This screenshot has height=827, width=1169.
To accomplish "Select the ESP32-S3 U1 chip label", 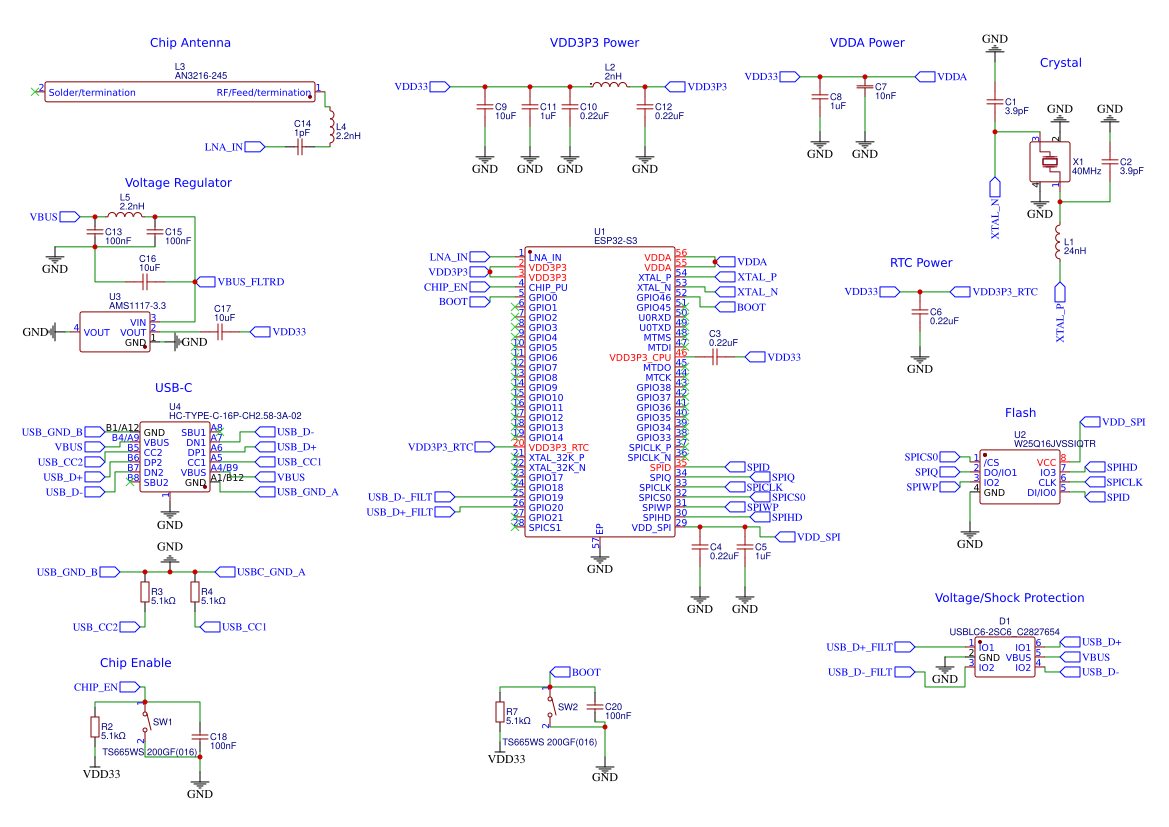I will 615,236.
